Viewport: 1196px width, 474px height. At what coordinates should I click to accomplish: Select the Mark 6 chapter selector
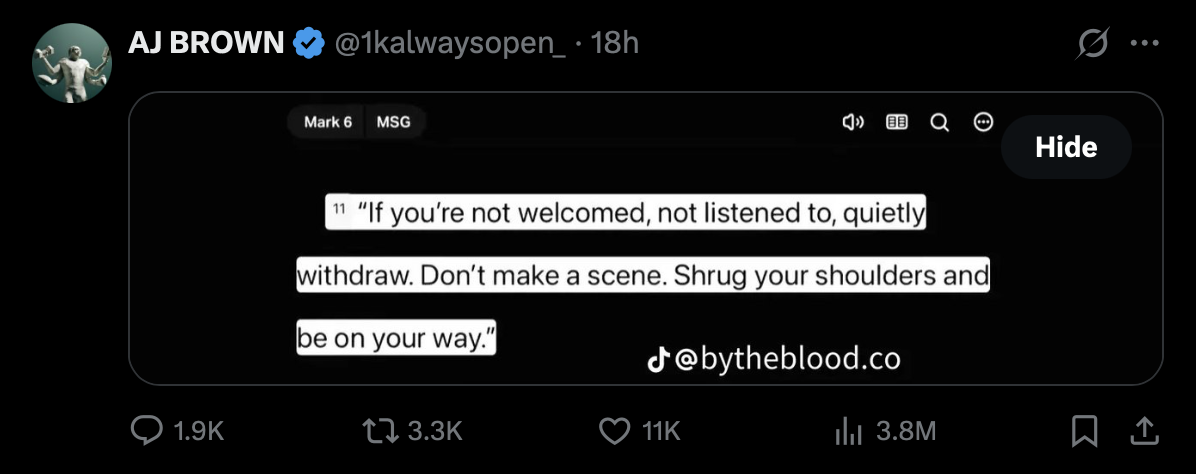(x=327, y=122)
